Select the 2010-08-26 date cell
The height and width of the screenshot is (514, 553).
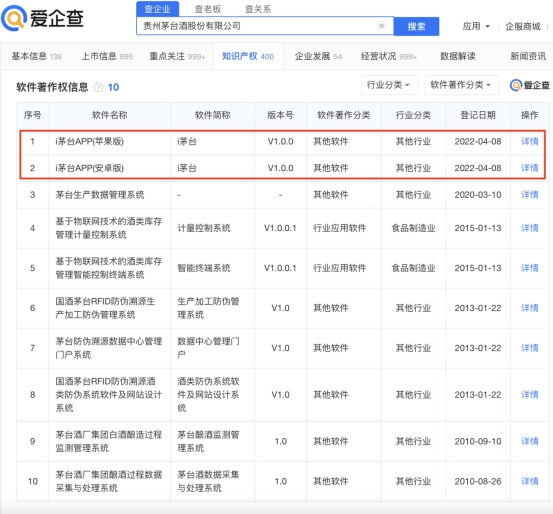[x=478, y=481]
